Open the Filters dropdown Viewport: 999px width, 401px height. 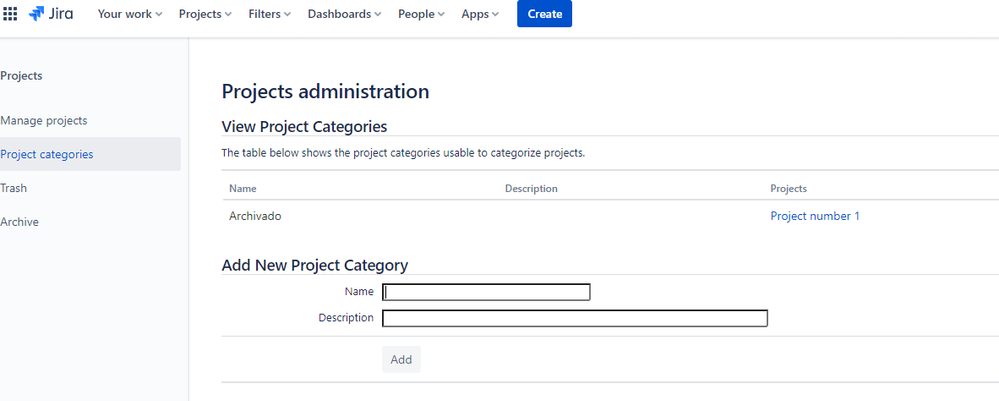269,14
